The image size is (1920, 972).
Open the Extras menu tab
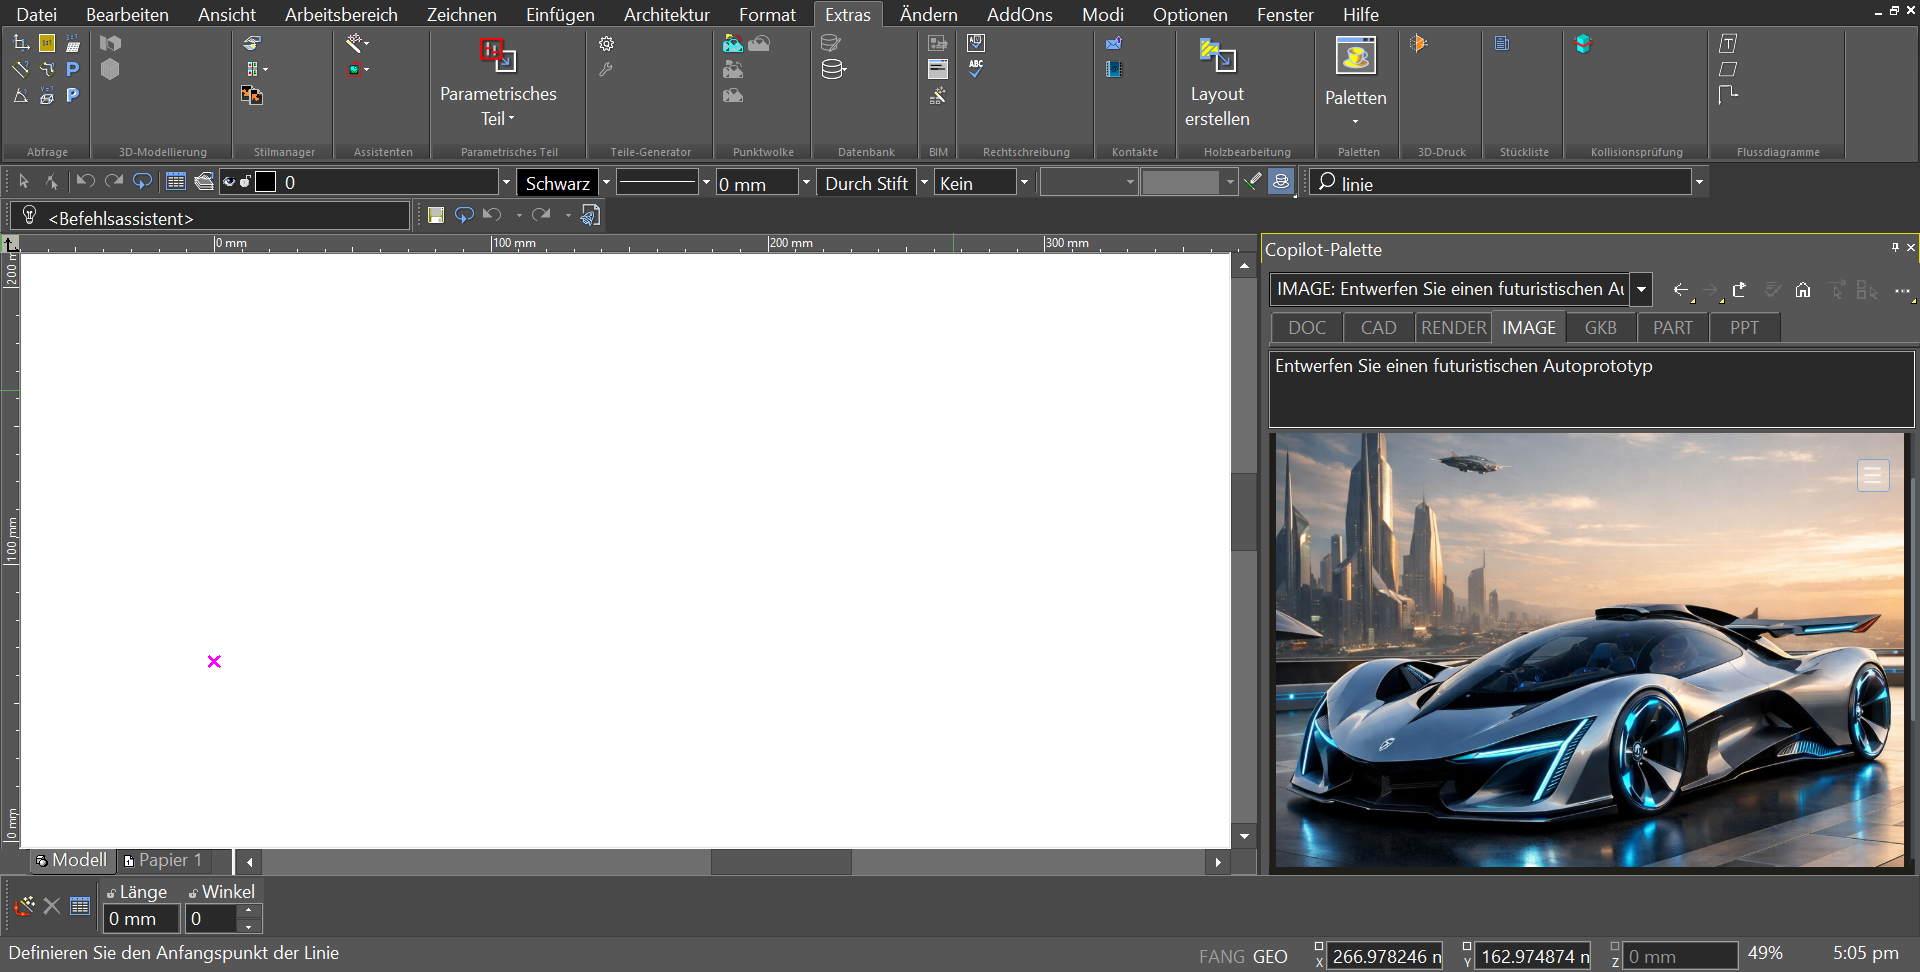coord(848,14)
